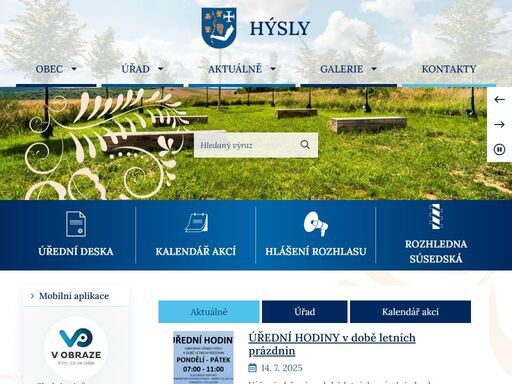Expand the OBEC dropdown arrow
The image size is (512, 384).
click(x=74, y=69)
